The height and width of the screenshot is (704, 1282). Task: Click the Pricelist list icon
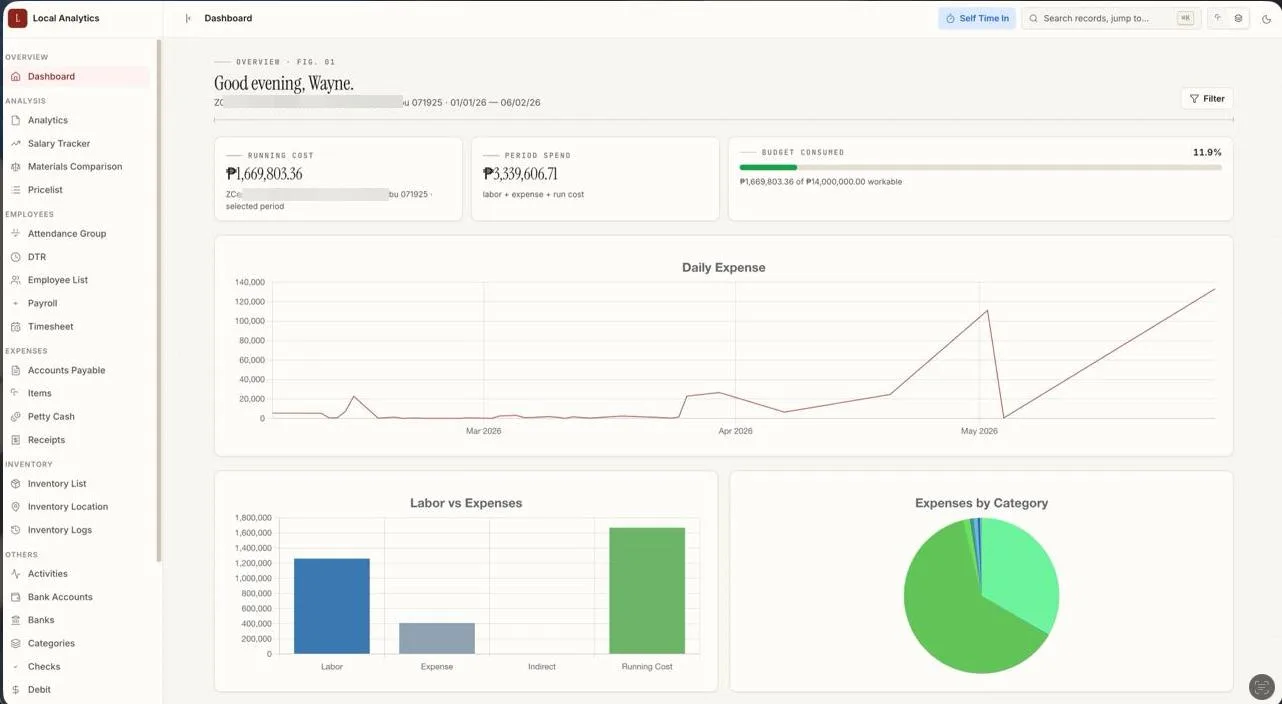tap(16, 189)
